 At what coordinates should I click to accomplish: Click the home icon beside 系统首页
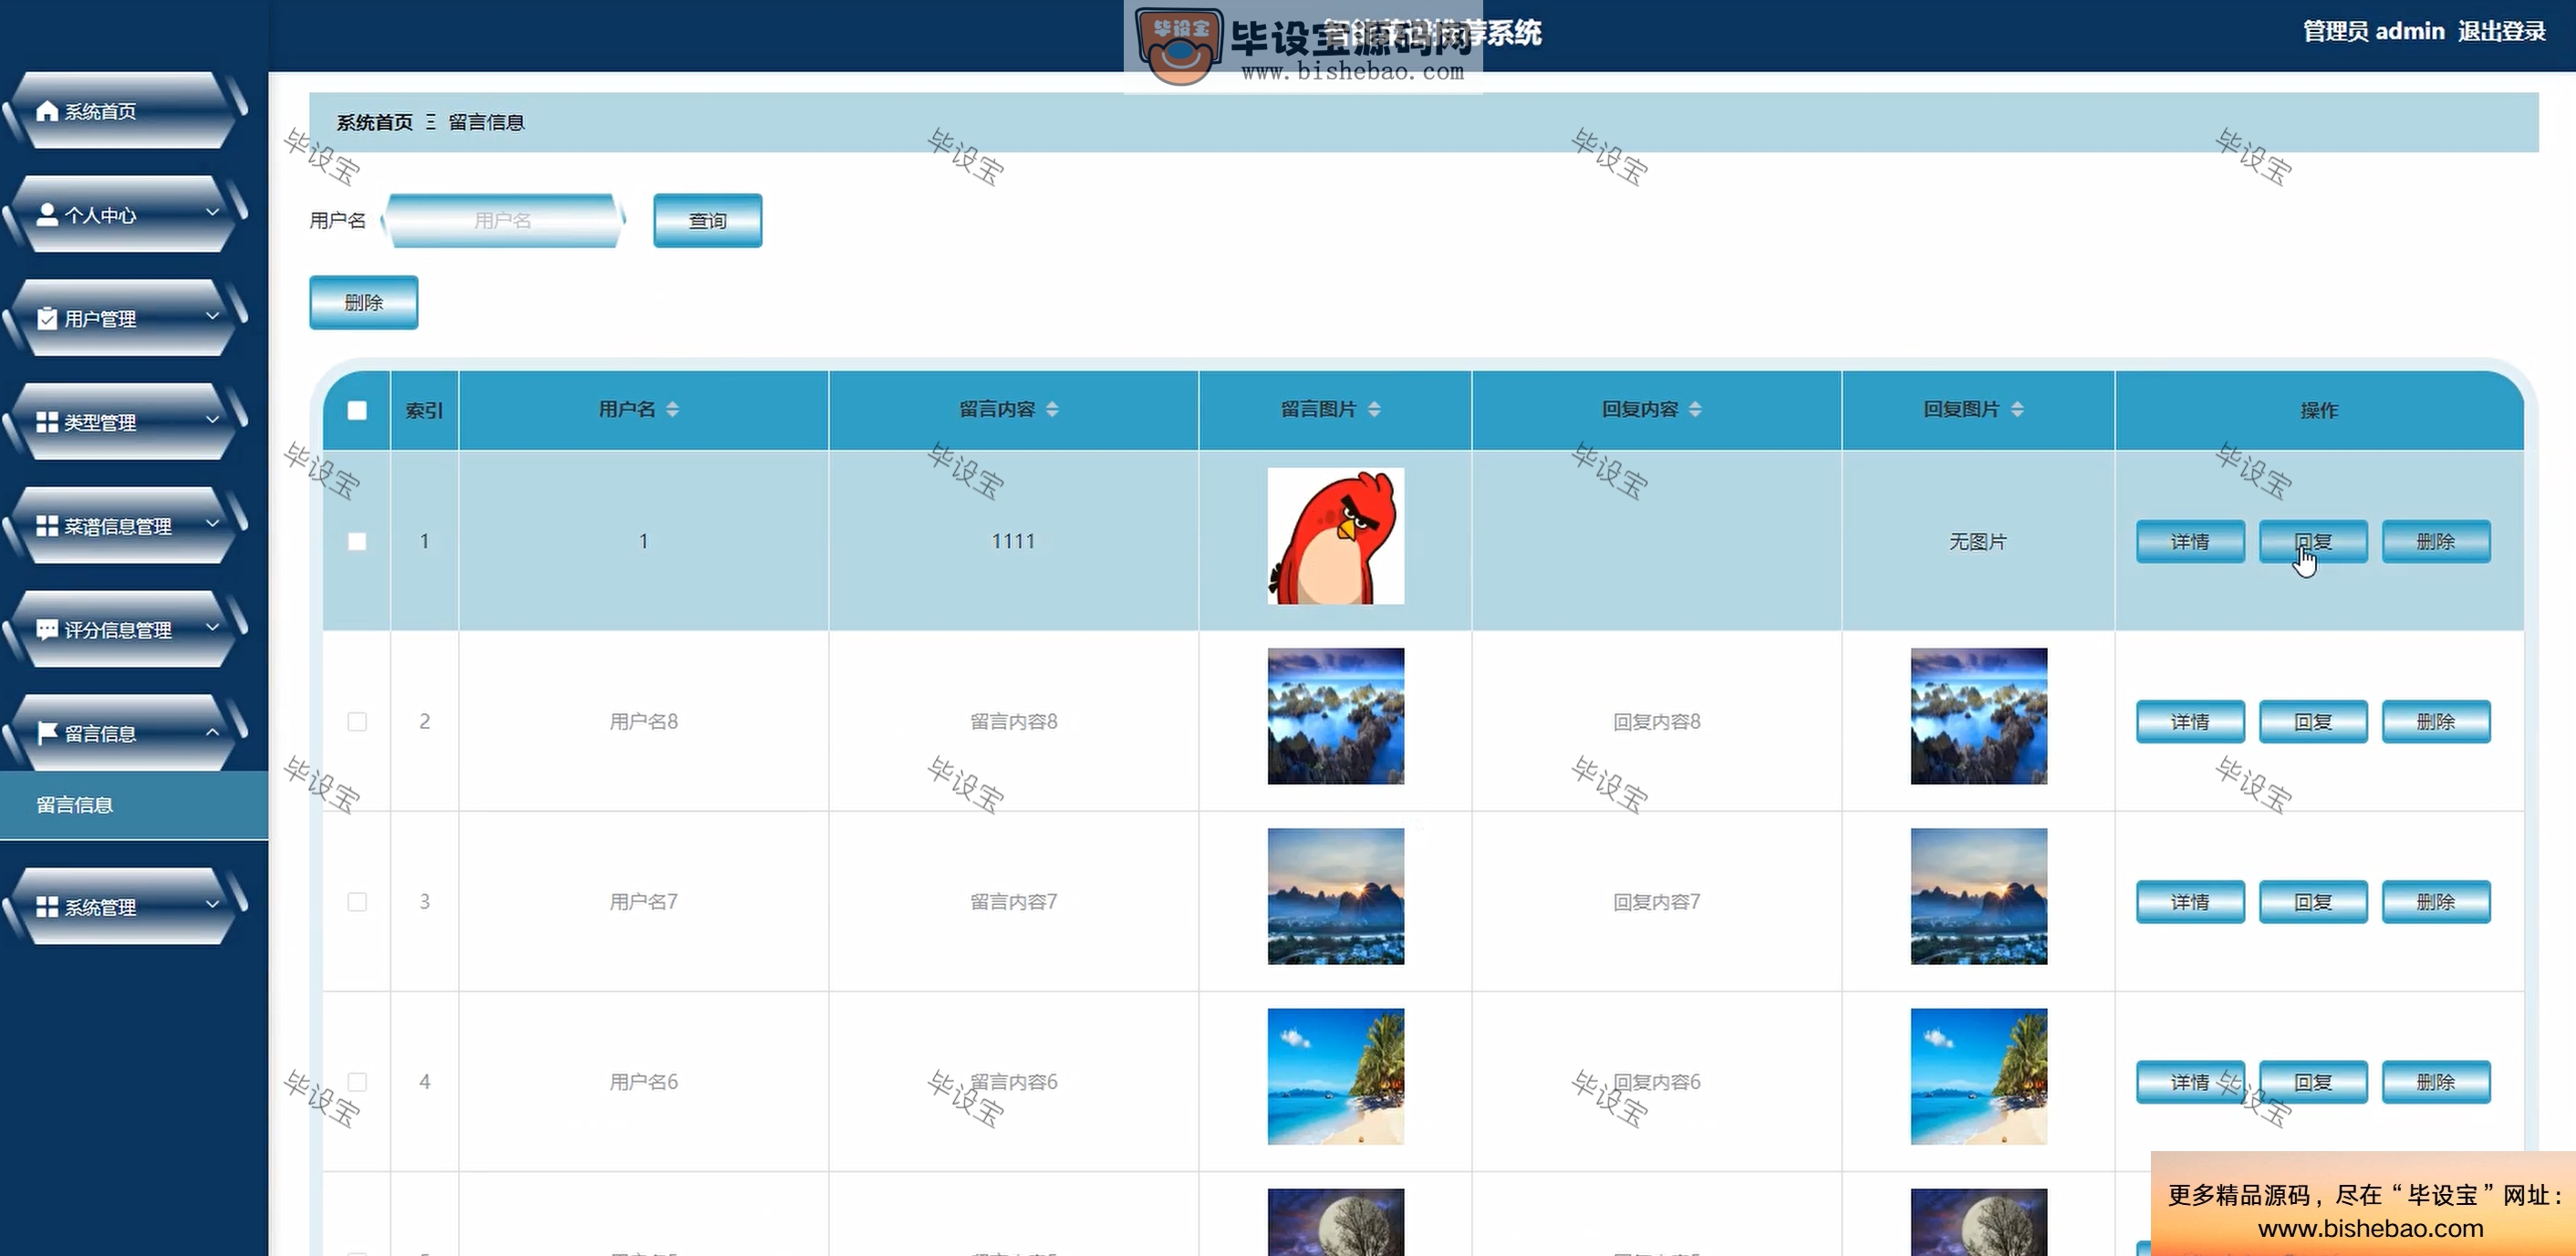[47, 110]
